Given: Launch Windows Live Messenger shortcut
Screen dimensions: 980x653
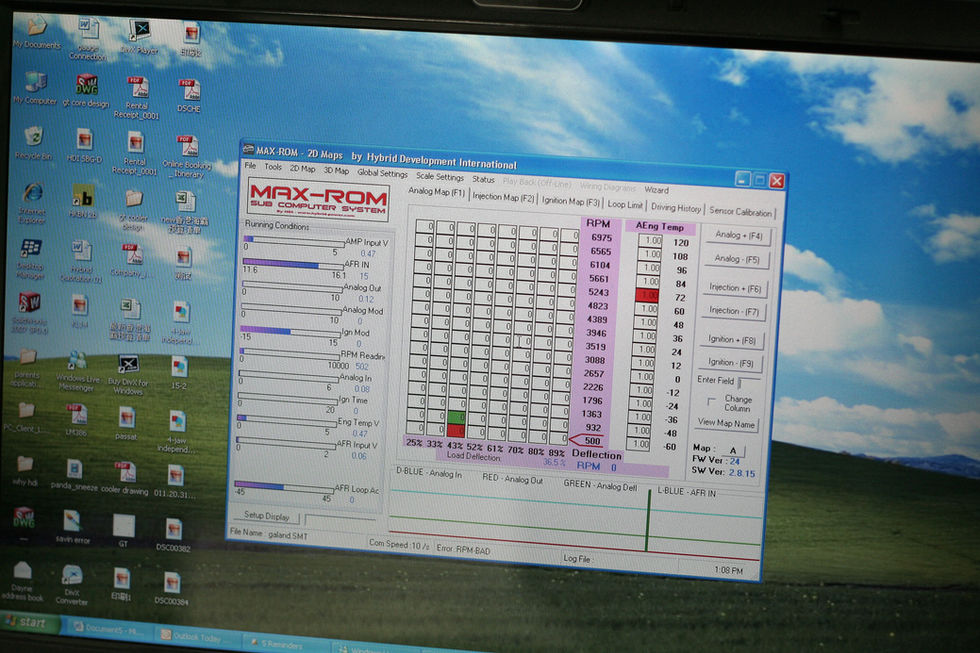Looking at the screenshot, I should coord(78,371).
